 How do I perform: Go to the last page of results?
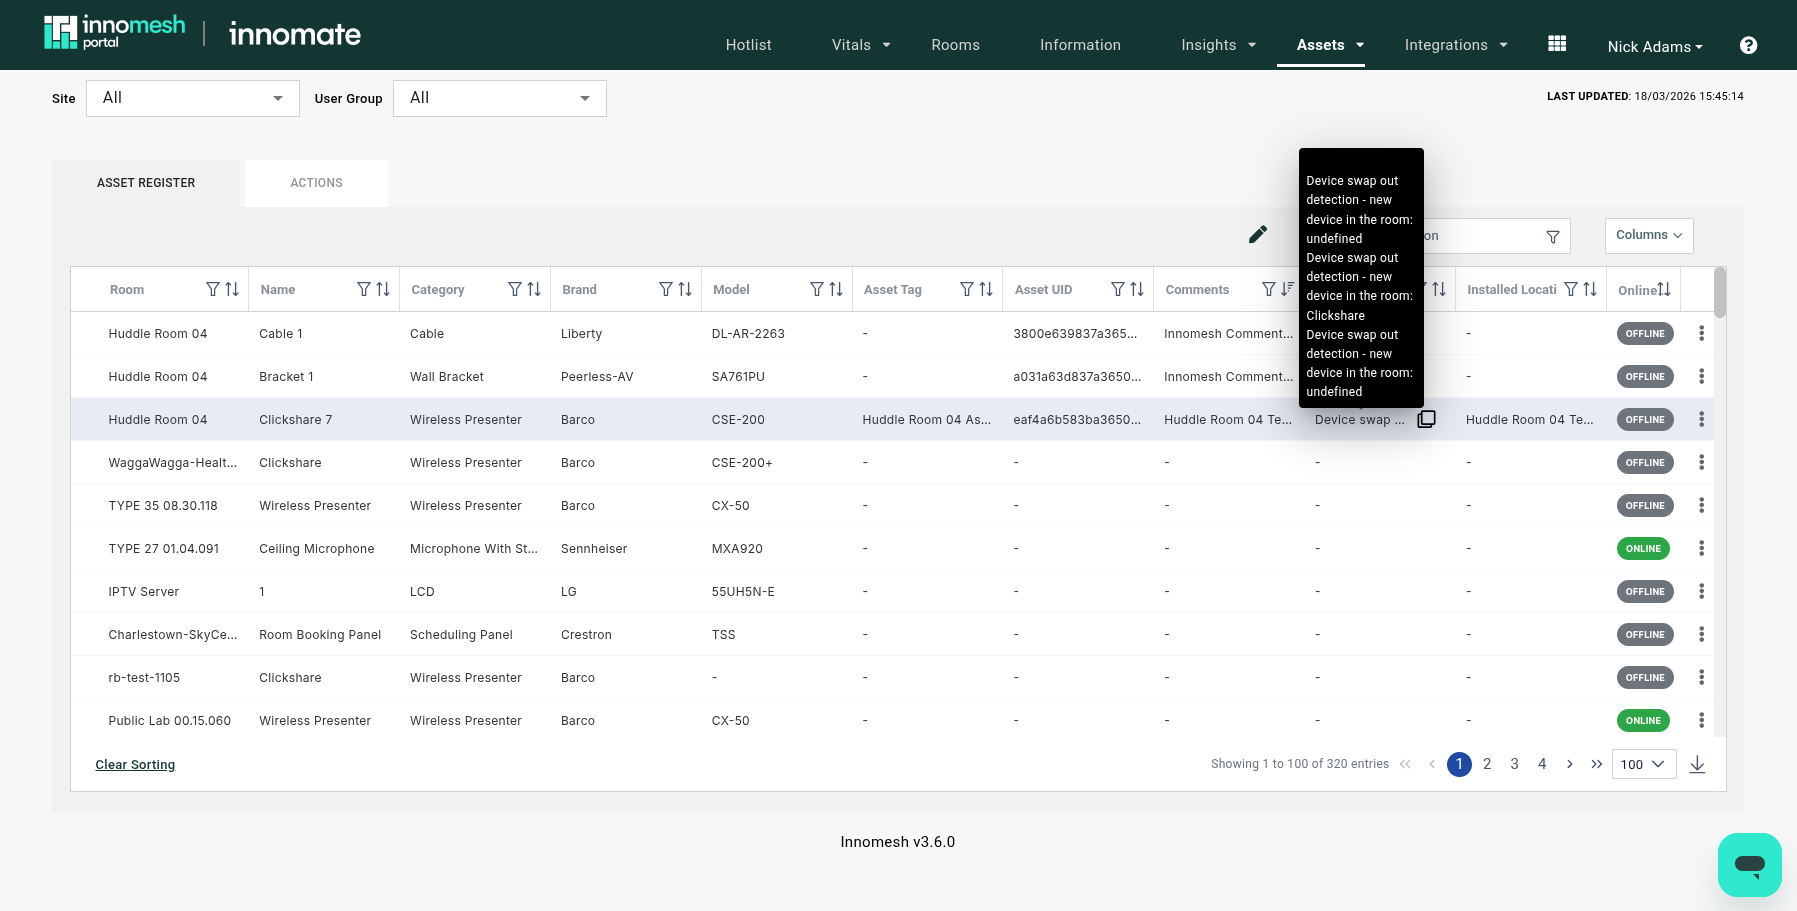click(x=1597, y=764)
